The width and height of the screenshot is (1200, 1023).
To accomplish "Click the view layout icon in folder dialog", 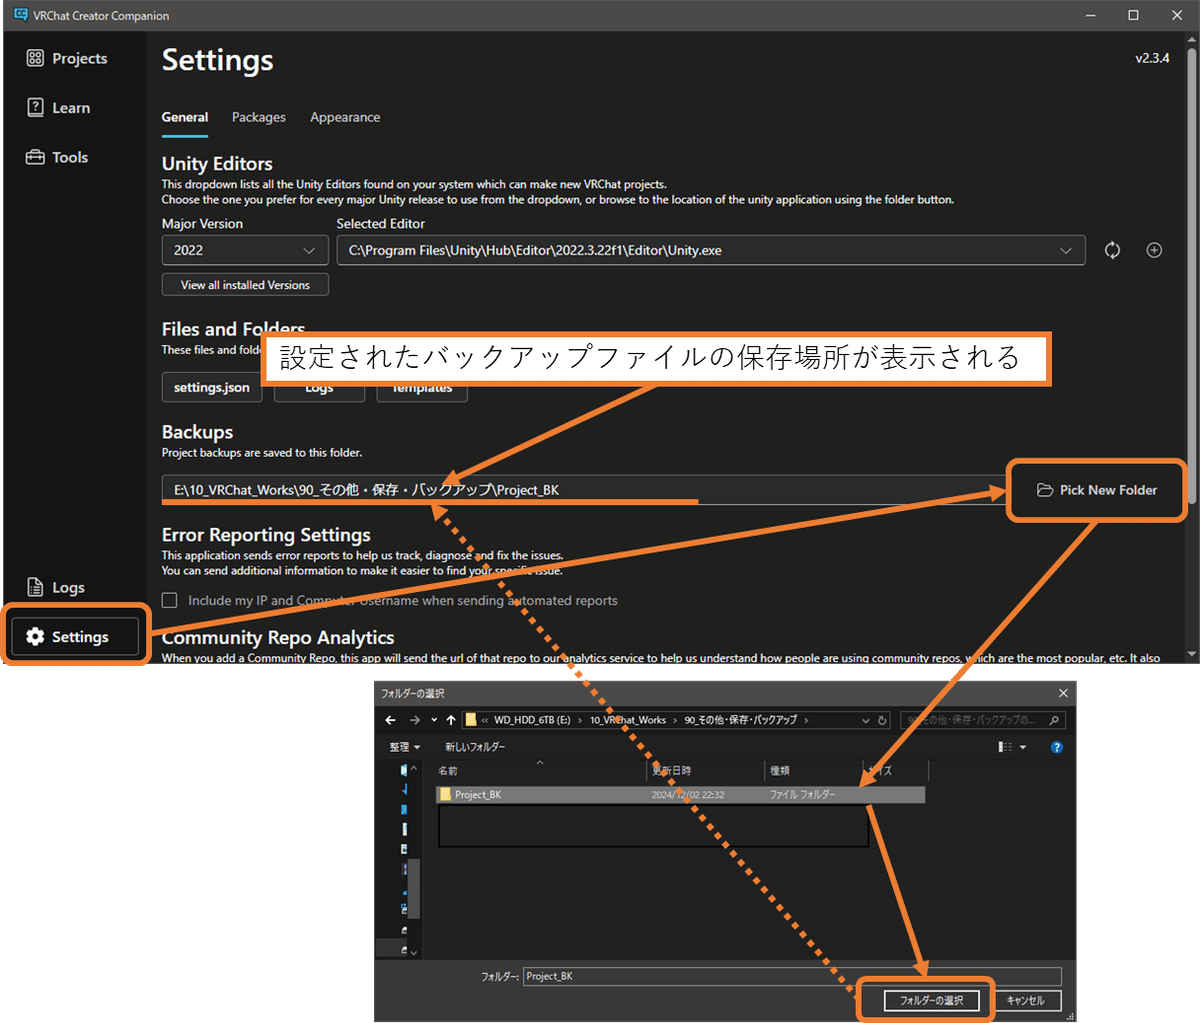I will [x=1006, y=747].
